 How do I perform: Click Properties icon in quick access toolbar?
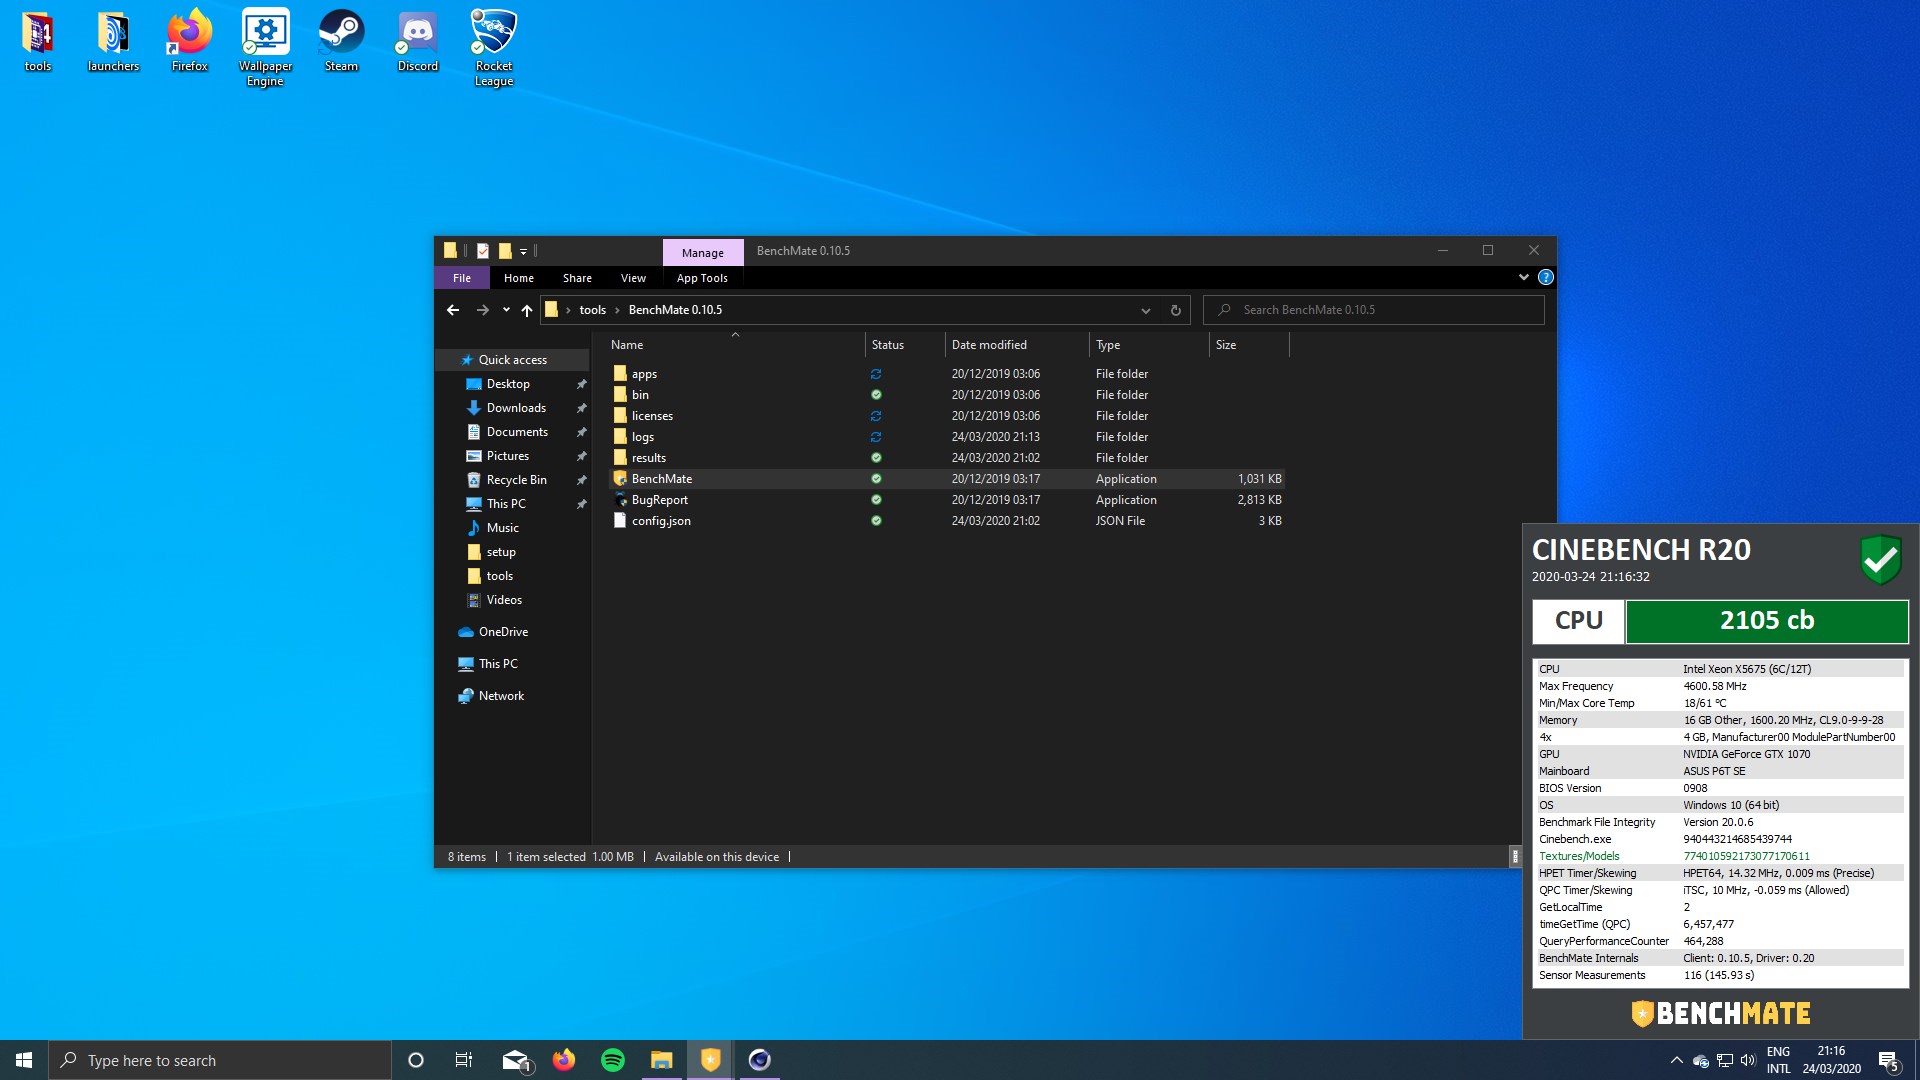[483, 251]
